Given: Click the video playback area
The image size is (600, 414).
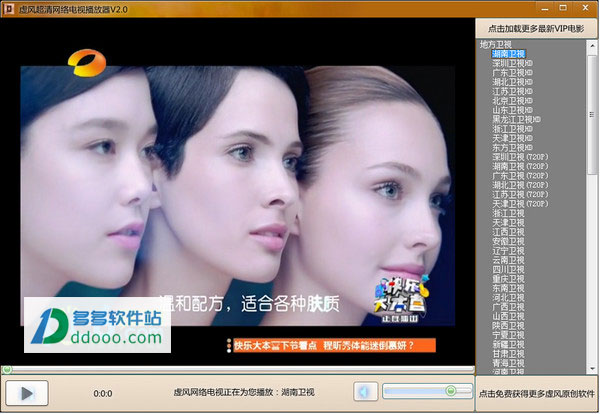Looking at the screenshot, I should [237, 191].
